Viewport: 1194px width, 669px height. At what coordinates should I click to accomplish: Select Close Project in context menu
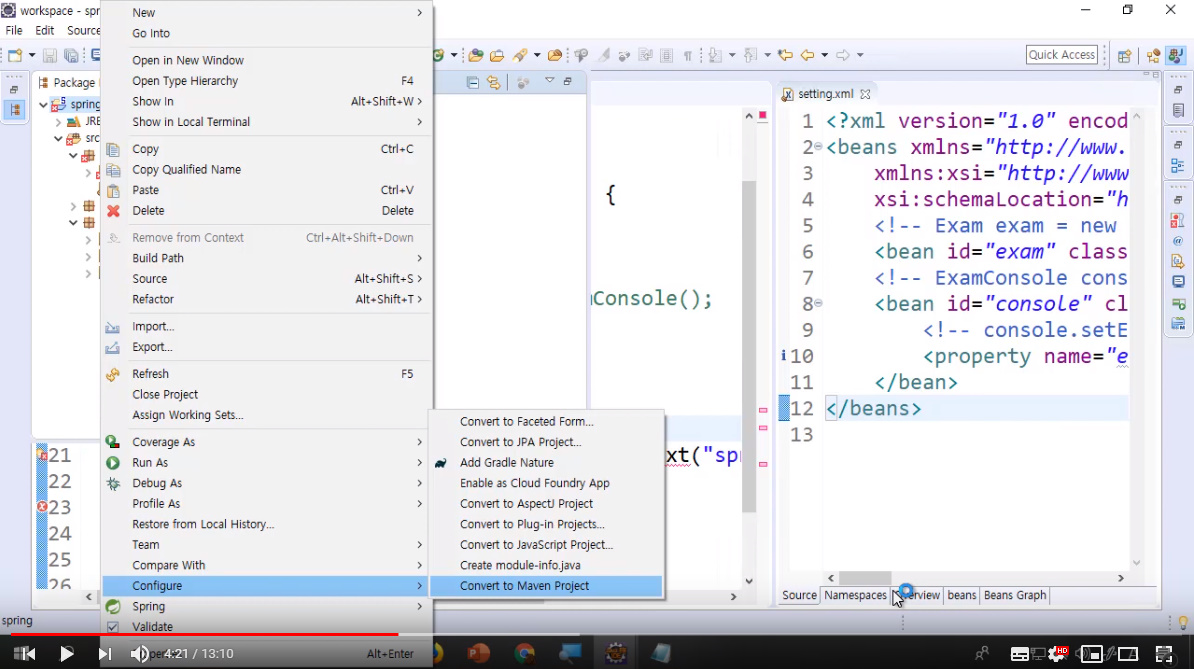click(x=267, y=394)
